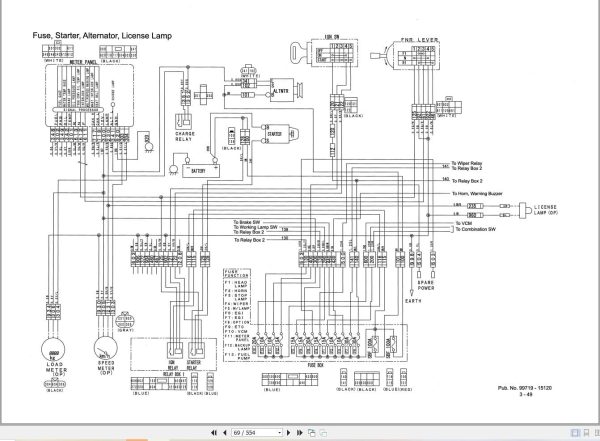The width and height of the screenshot is (600, 441).
Task: Open the bookmarks panel icon
Action: click(586, 433)
